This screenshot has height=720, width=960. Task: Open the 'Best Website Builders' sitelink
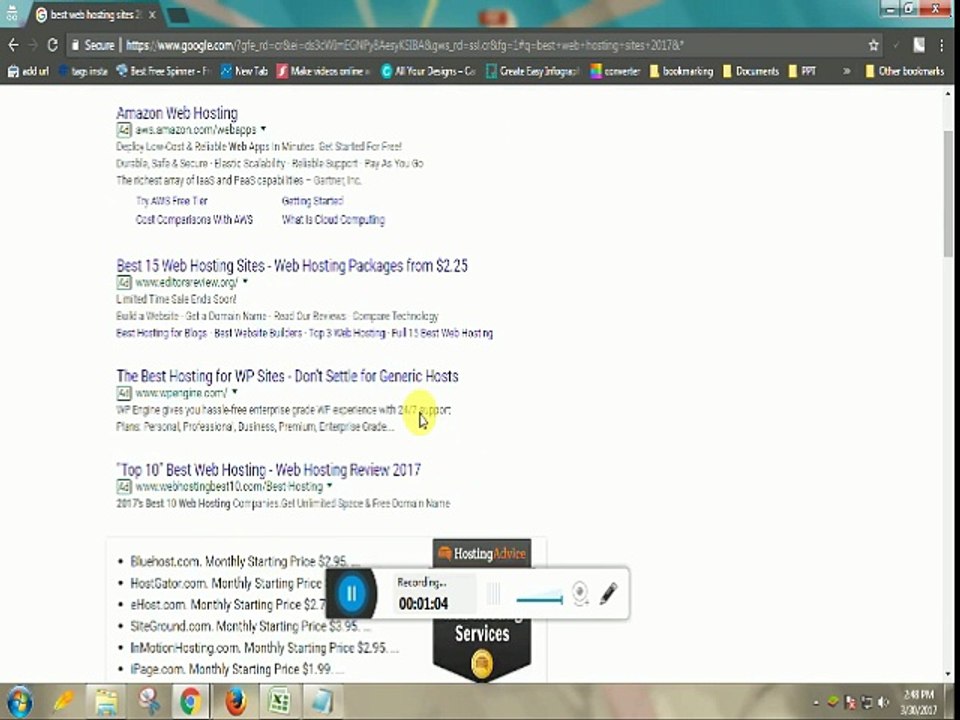click(x=258, y=333)
